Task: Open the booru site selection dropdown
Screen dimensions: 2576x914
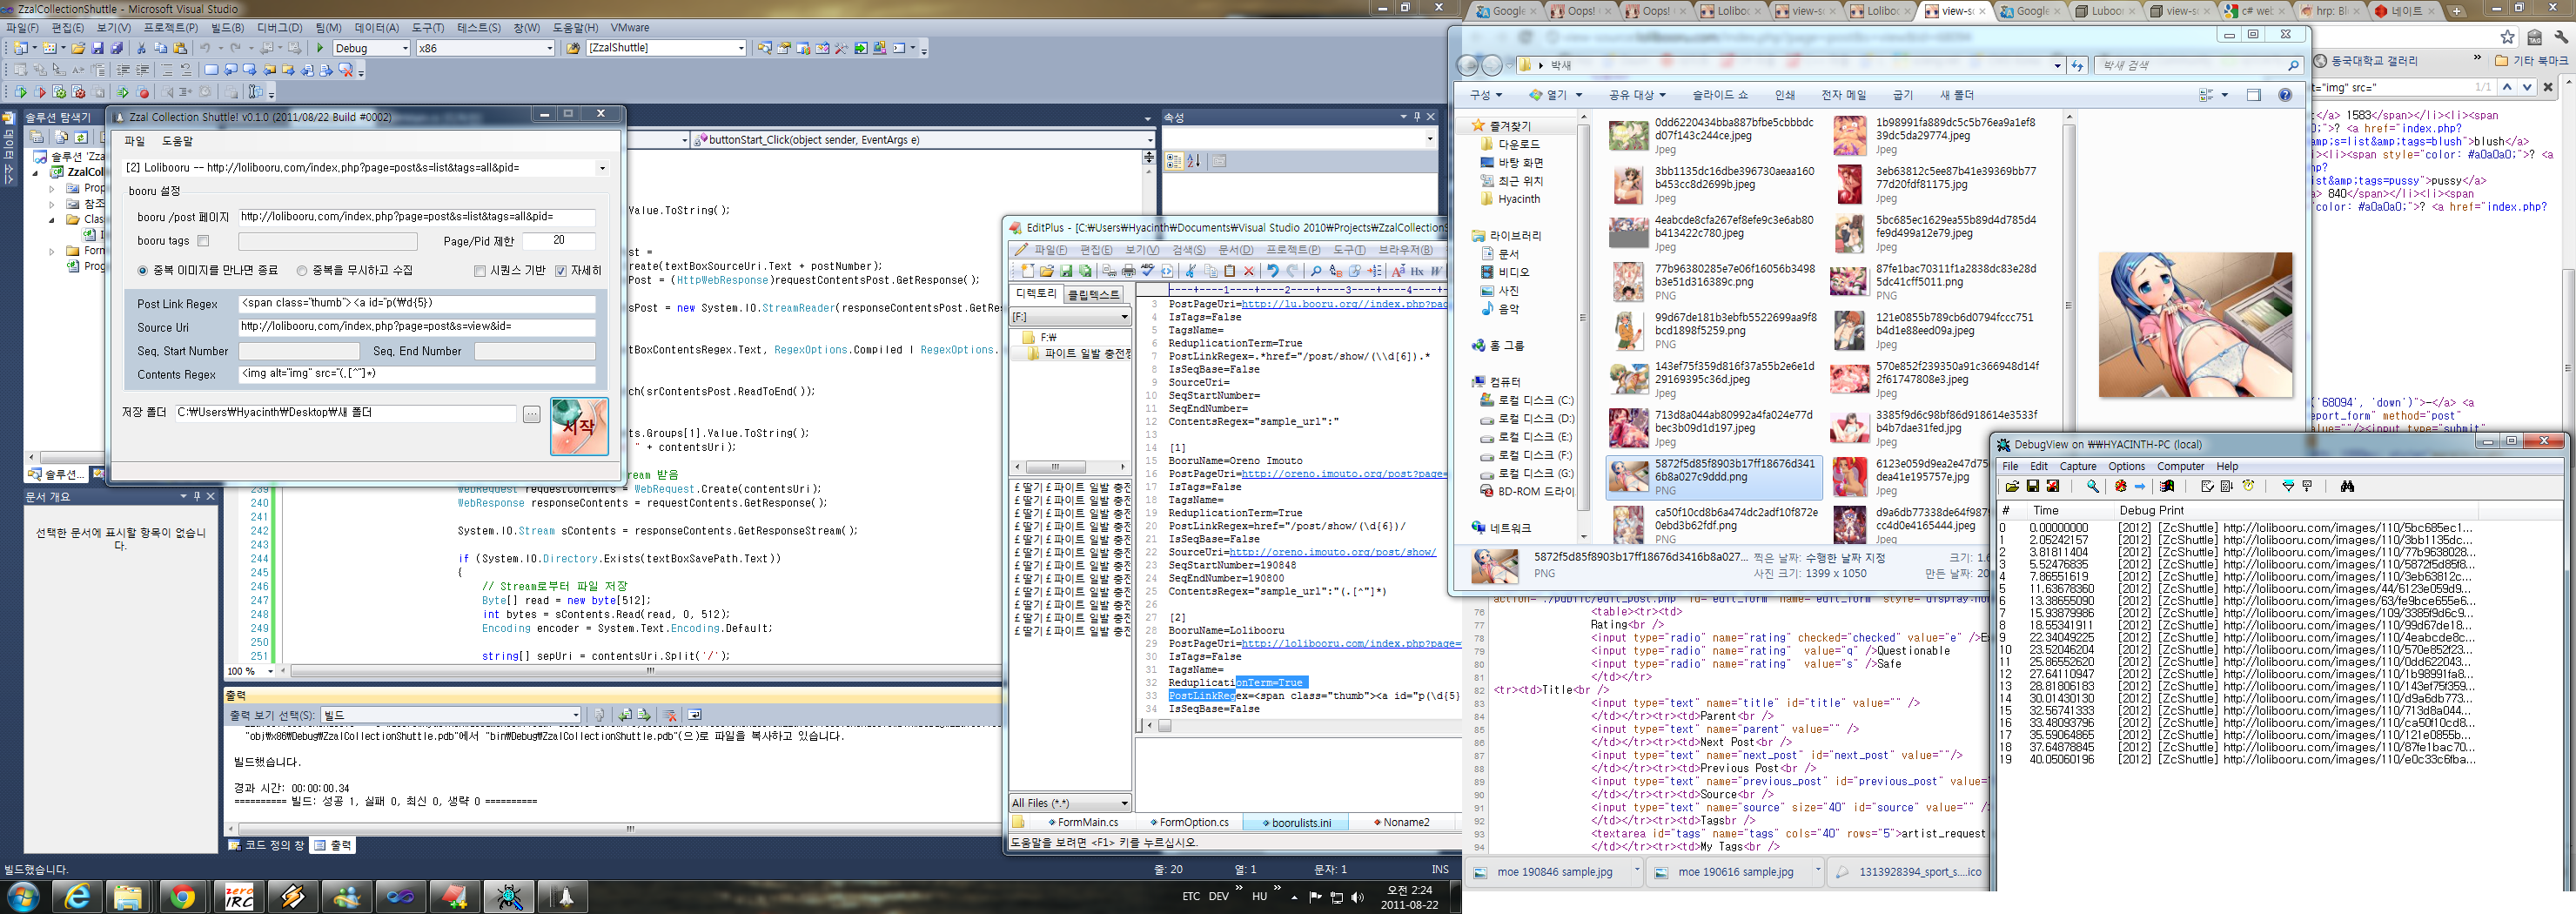Action: [x=602, y=168]
